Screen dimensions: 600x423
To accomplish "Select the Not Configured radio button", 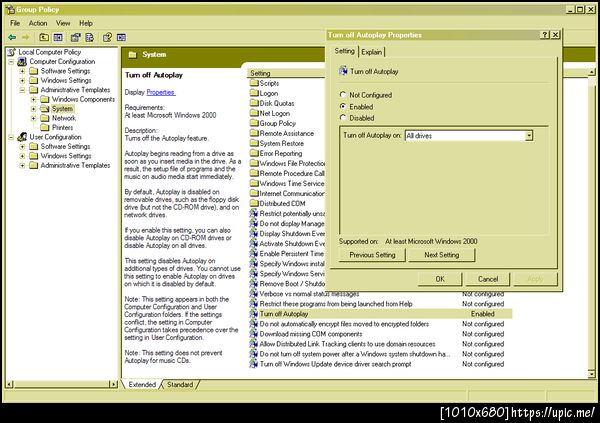I will (343, 95).
